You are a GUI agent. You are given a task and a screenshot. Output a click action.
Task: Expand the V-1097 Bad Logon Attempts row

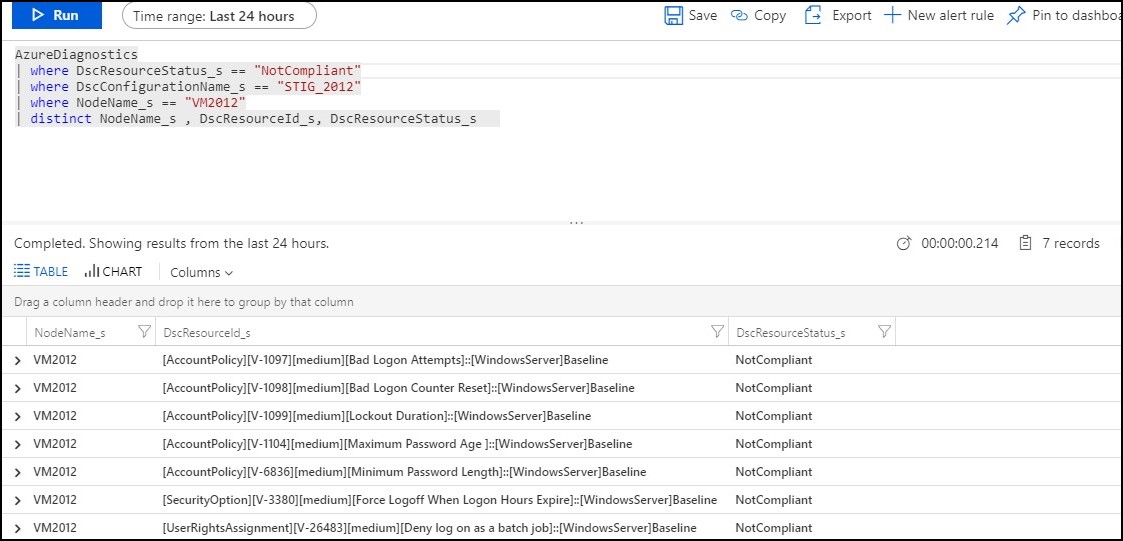[x=17, y=360]
